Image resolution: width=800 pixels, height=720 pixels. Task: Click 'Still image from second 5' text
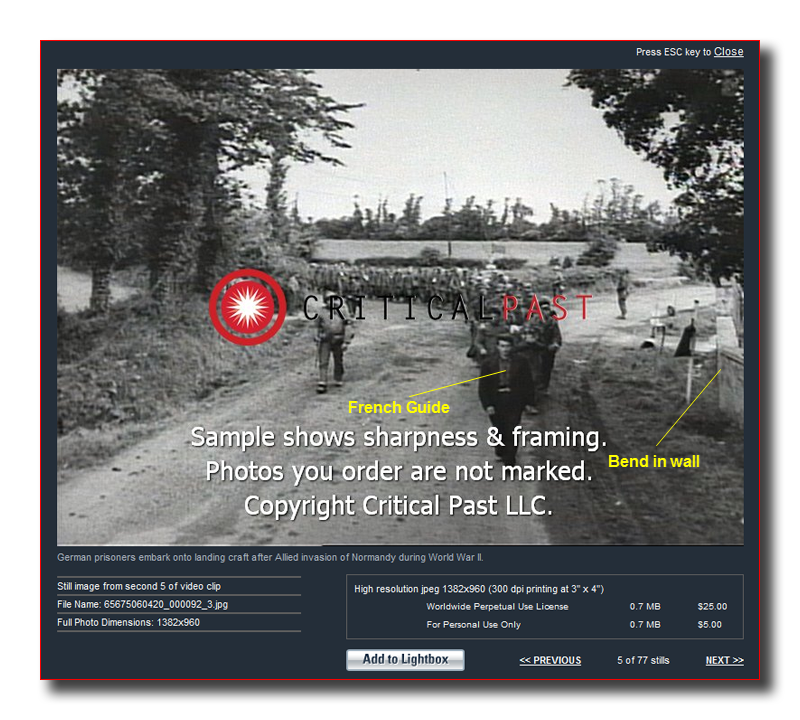[139, 586]
